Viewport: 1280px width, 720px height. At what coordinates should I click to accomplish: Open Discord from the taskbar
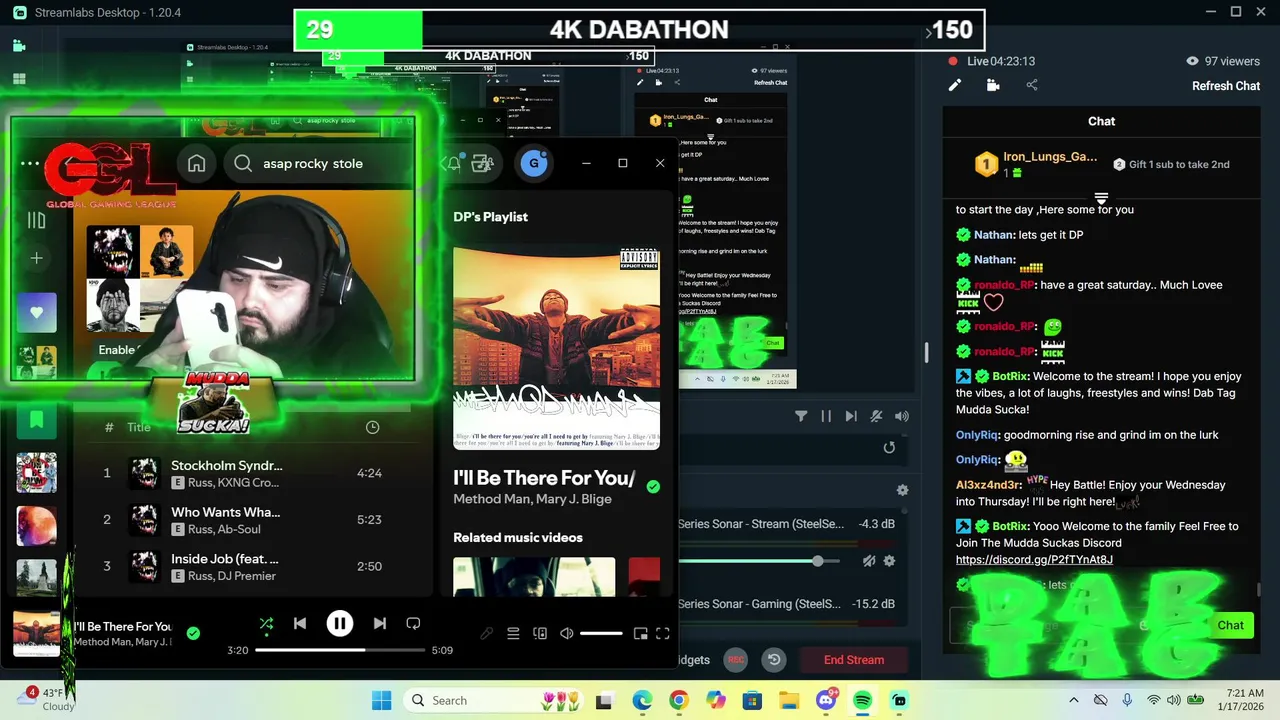click(x=826, y=700)
